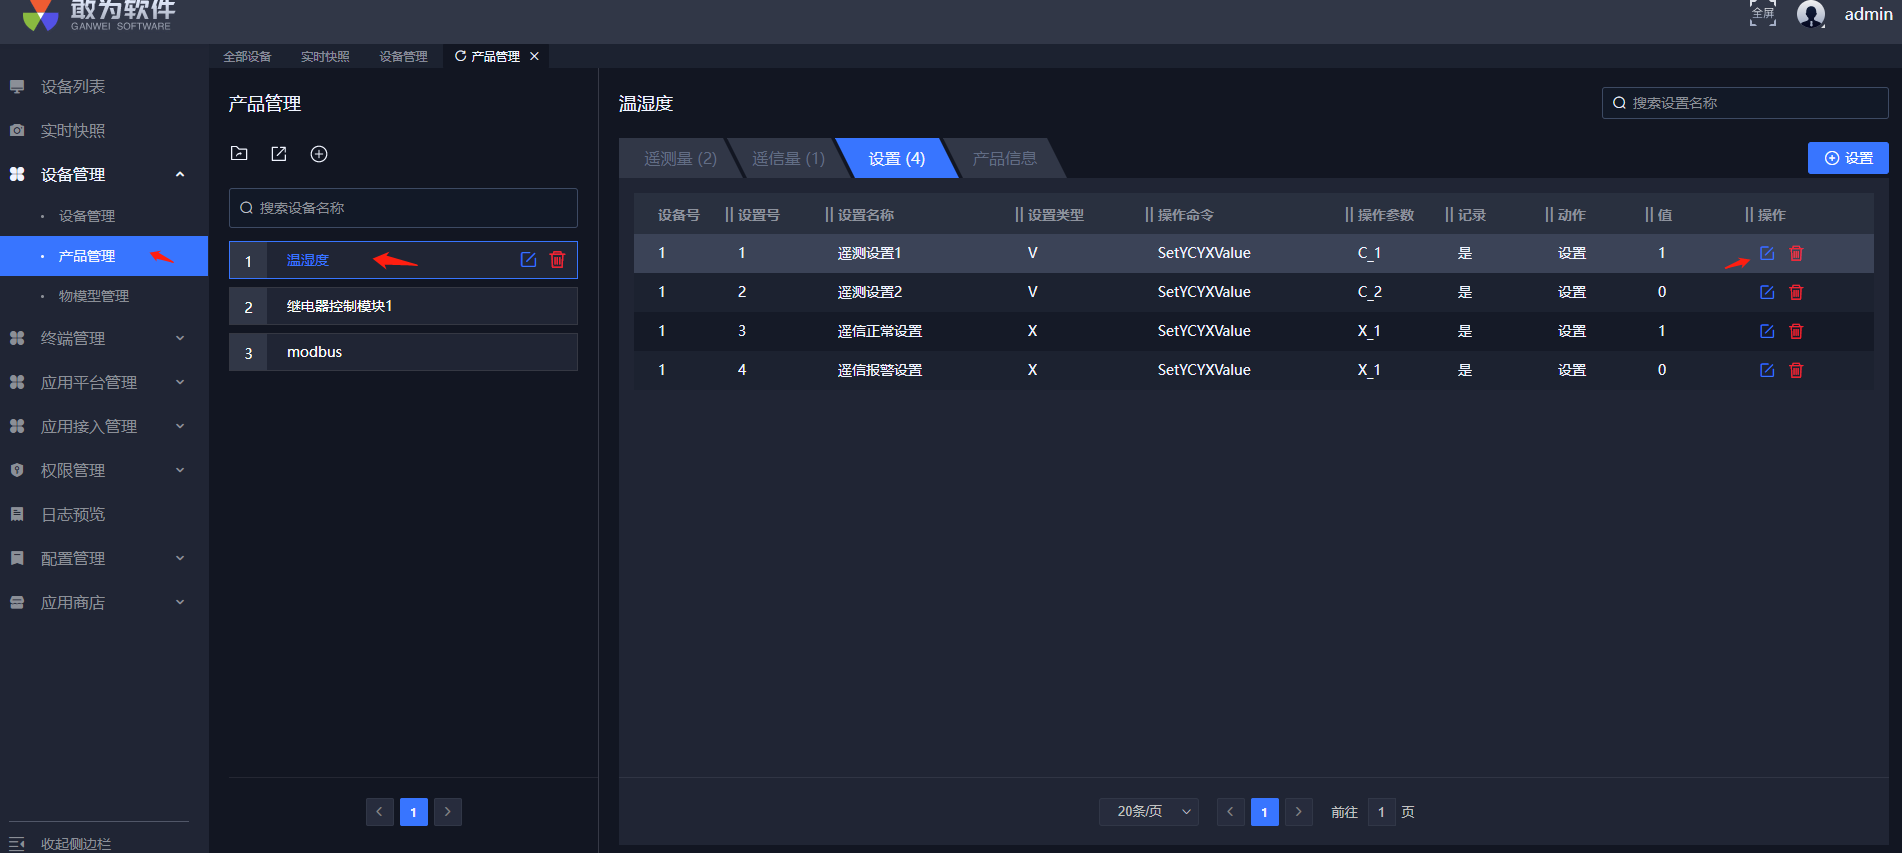Click the add product plus icon

[319, 154]
